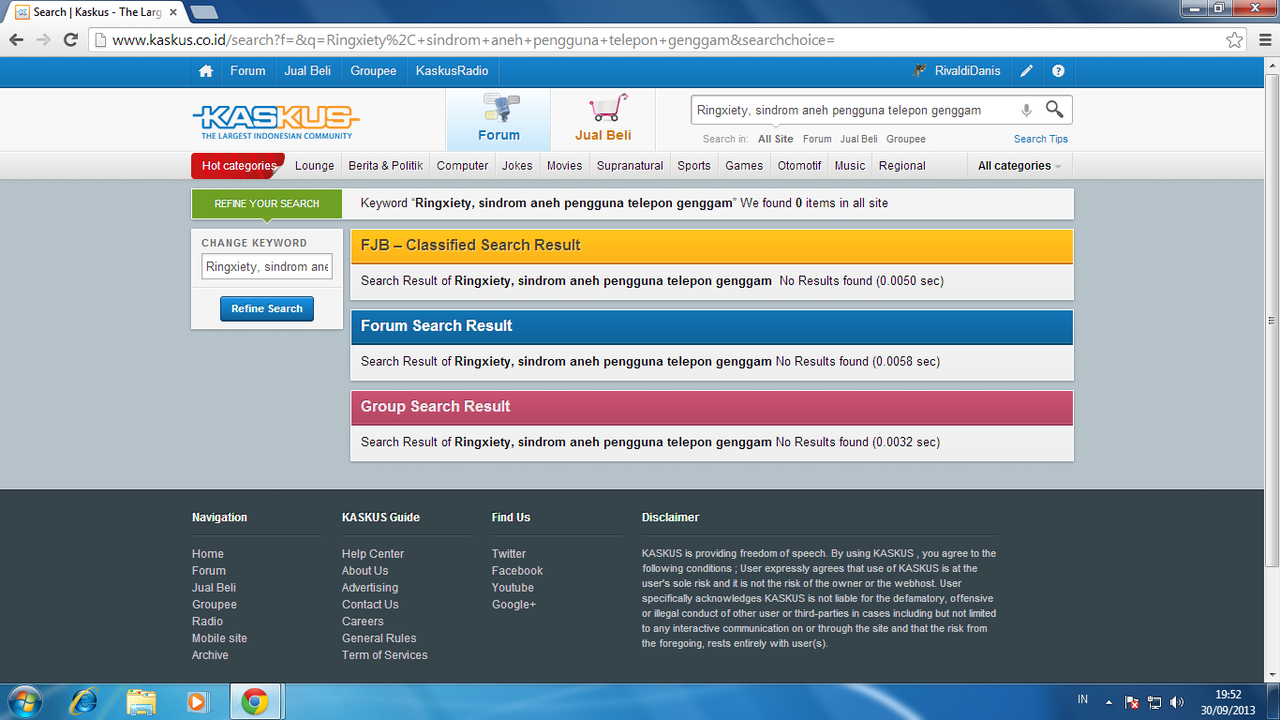This screenshot has height=720, width=1280.
Task: Open Term of Services footer link
Action: [x=384, y=655]
